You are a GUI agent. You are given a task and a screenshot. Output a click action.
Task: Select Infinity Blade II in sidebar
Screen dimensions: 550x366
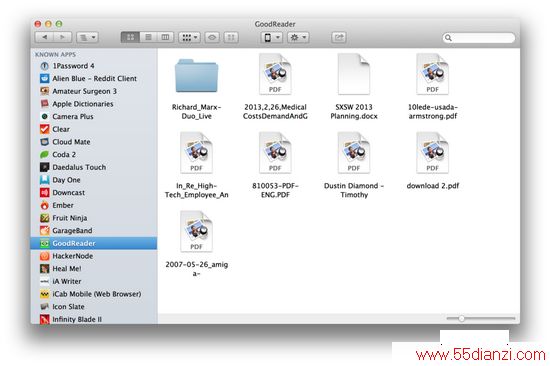pos(94,319)
